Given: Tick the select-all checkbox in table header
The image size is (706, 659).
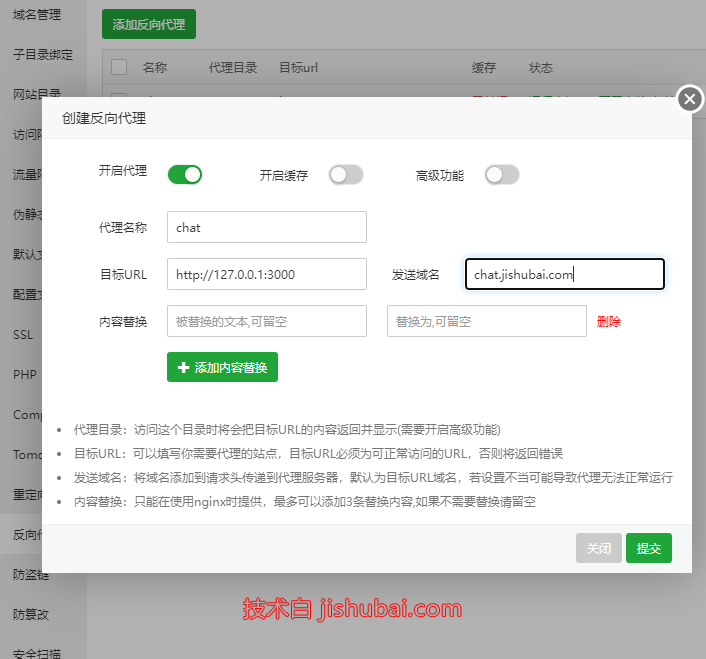Looking at the screenshot, I should click(x=119, y=68).
